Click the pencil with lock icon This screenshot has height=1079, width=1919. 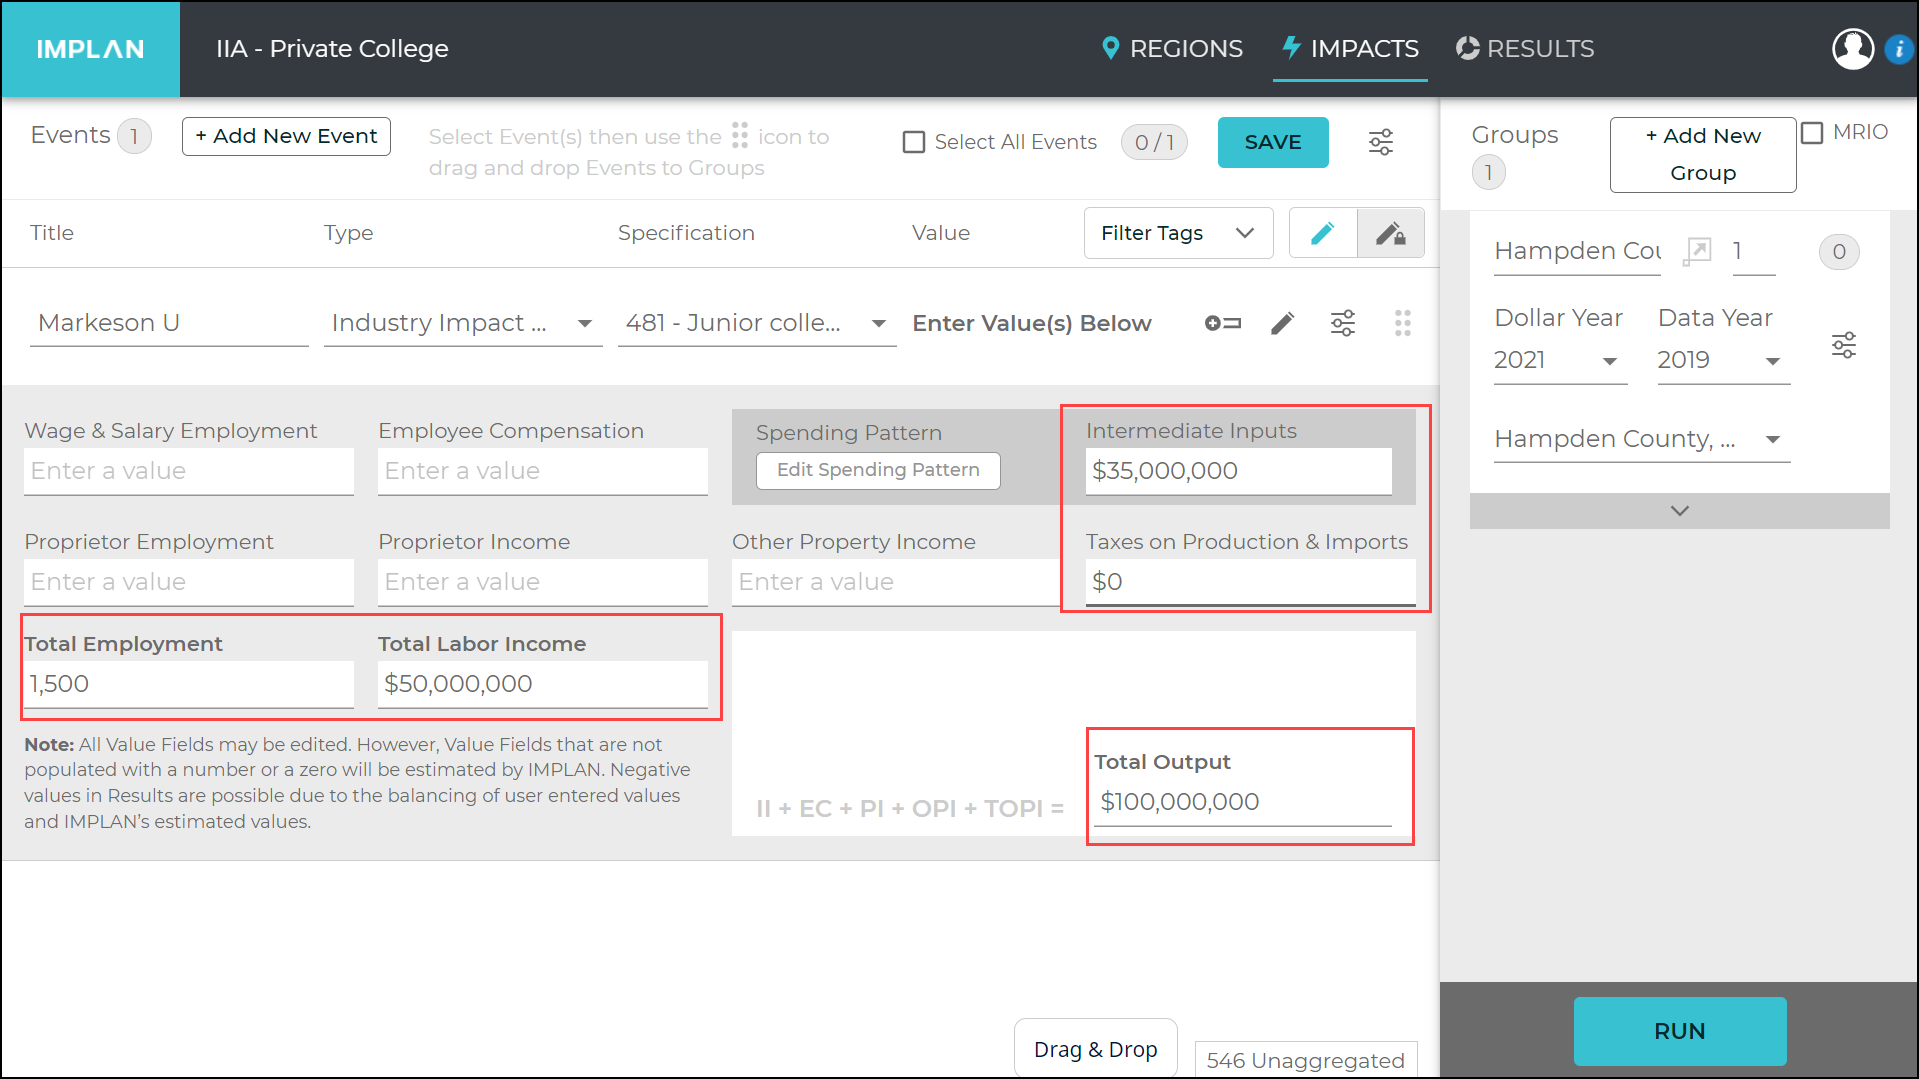point(1390,233)
